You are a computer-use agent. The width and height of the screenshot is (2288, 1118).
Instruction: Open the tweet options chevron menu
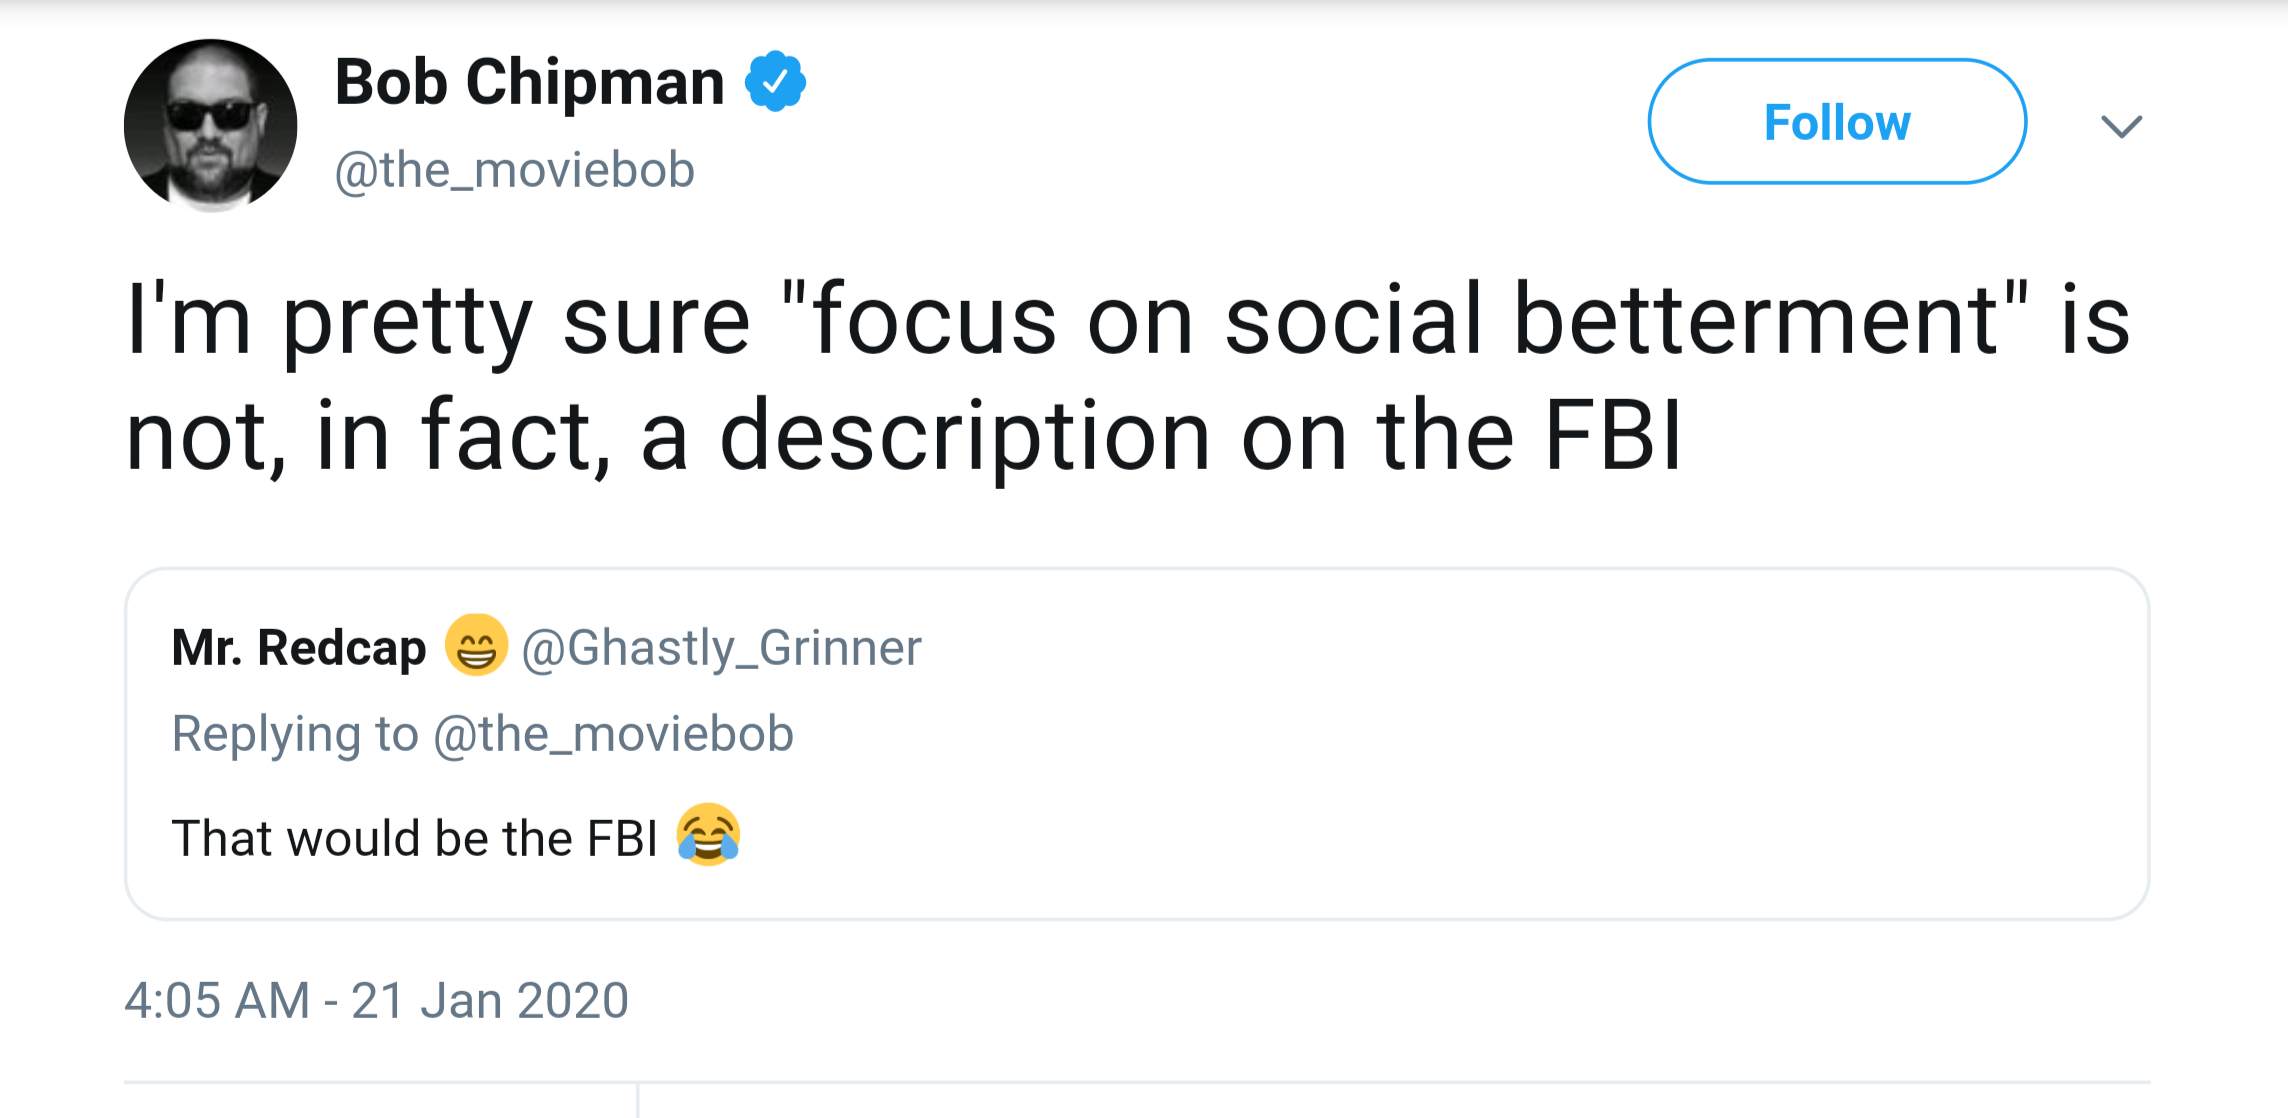pyautogui.click(x=2121, y=126)
